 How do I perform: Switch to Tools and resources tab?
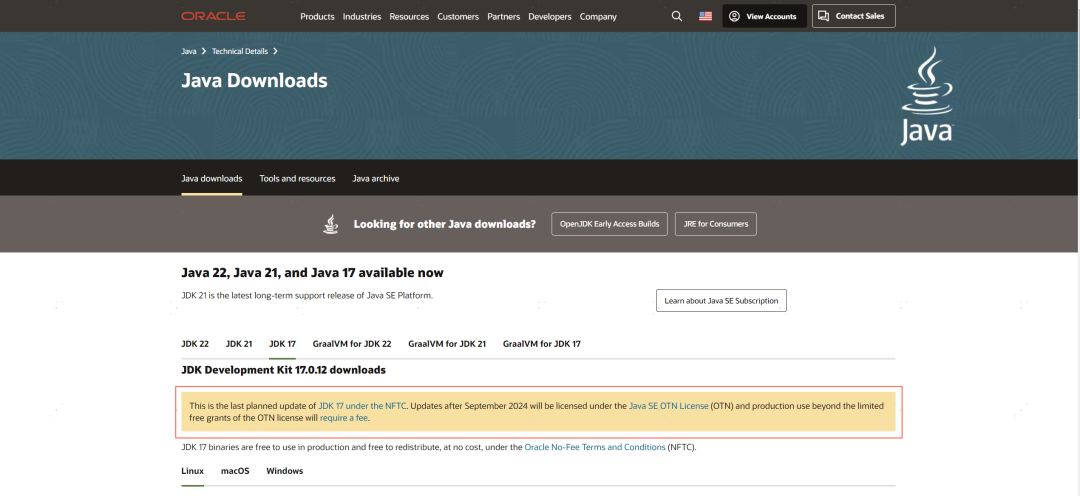pos(298,178)
